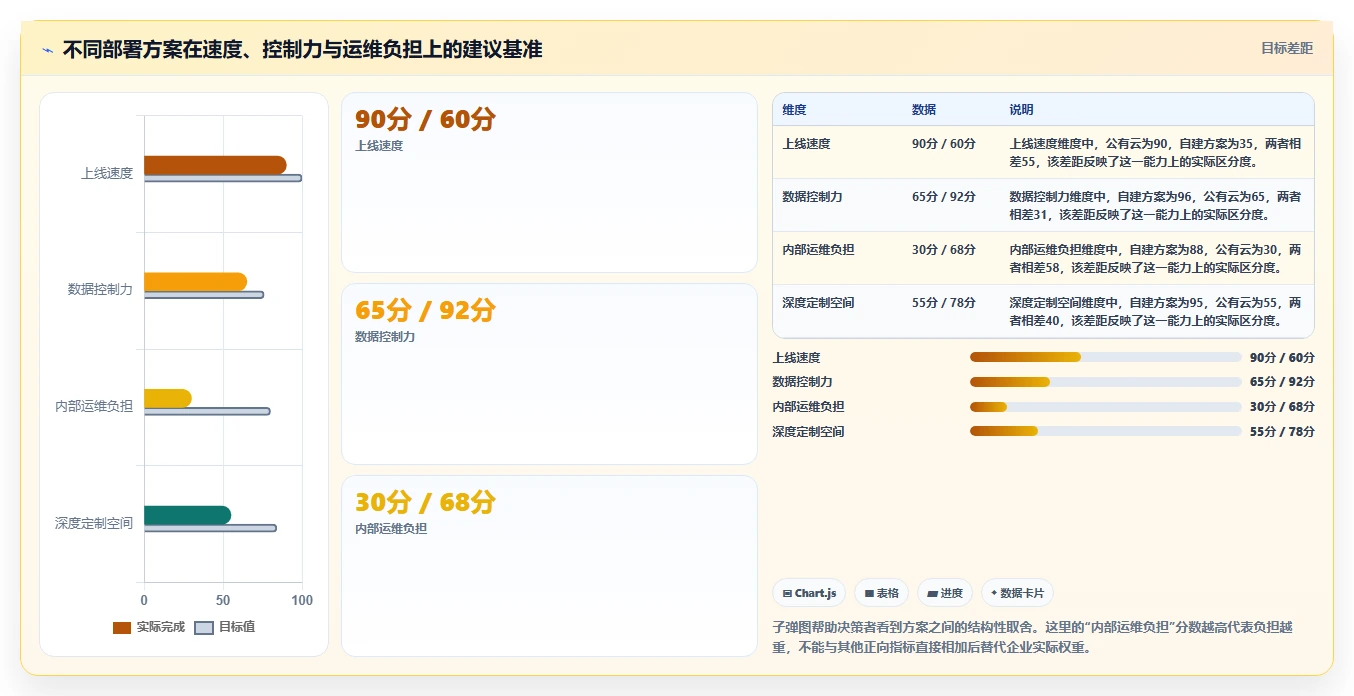Click the 进度 chip
The height and width of the screenshot is (696, 1354).
click(945, 593)
